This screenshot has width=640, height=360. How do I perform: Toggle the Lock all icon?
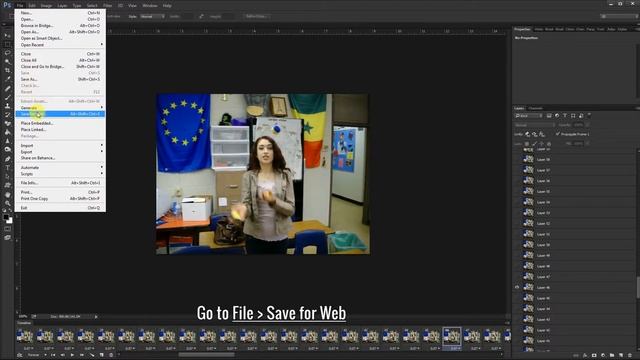coord(549,144)
